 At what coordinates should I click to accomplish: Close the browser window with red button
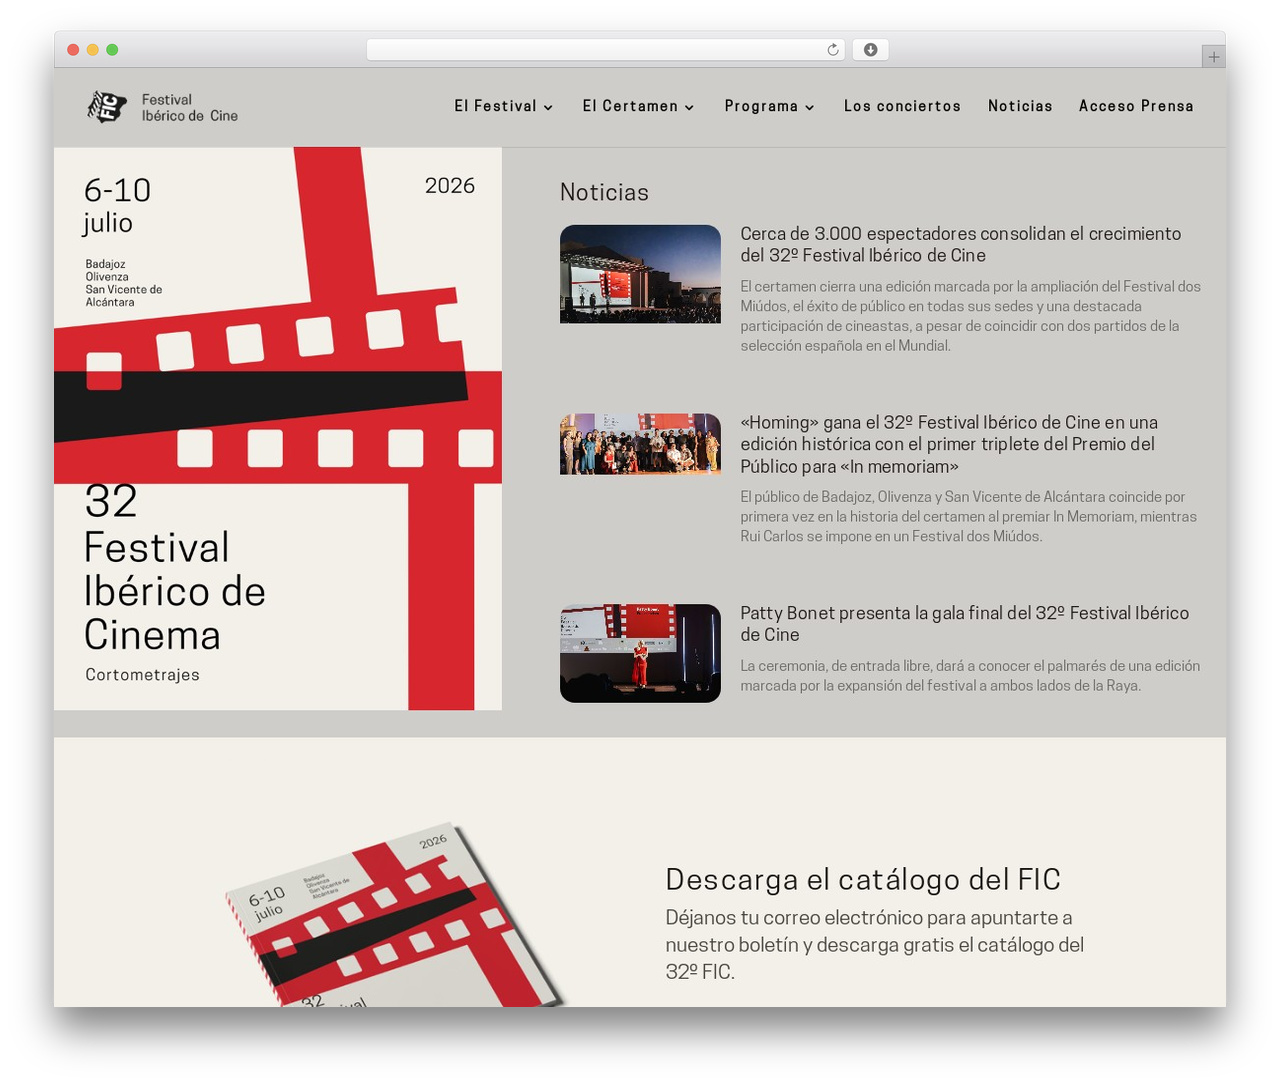coord(73,50)
